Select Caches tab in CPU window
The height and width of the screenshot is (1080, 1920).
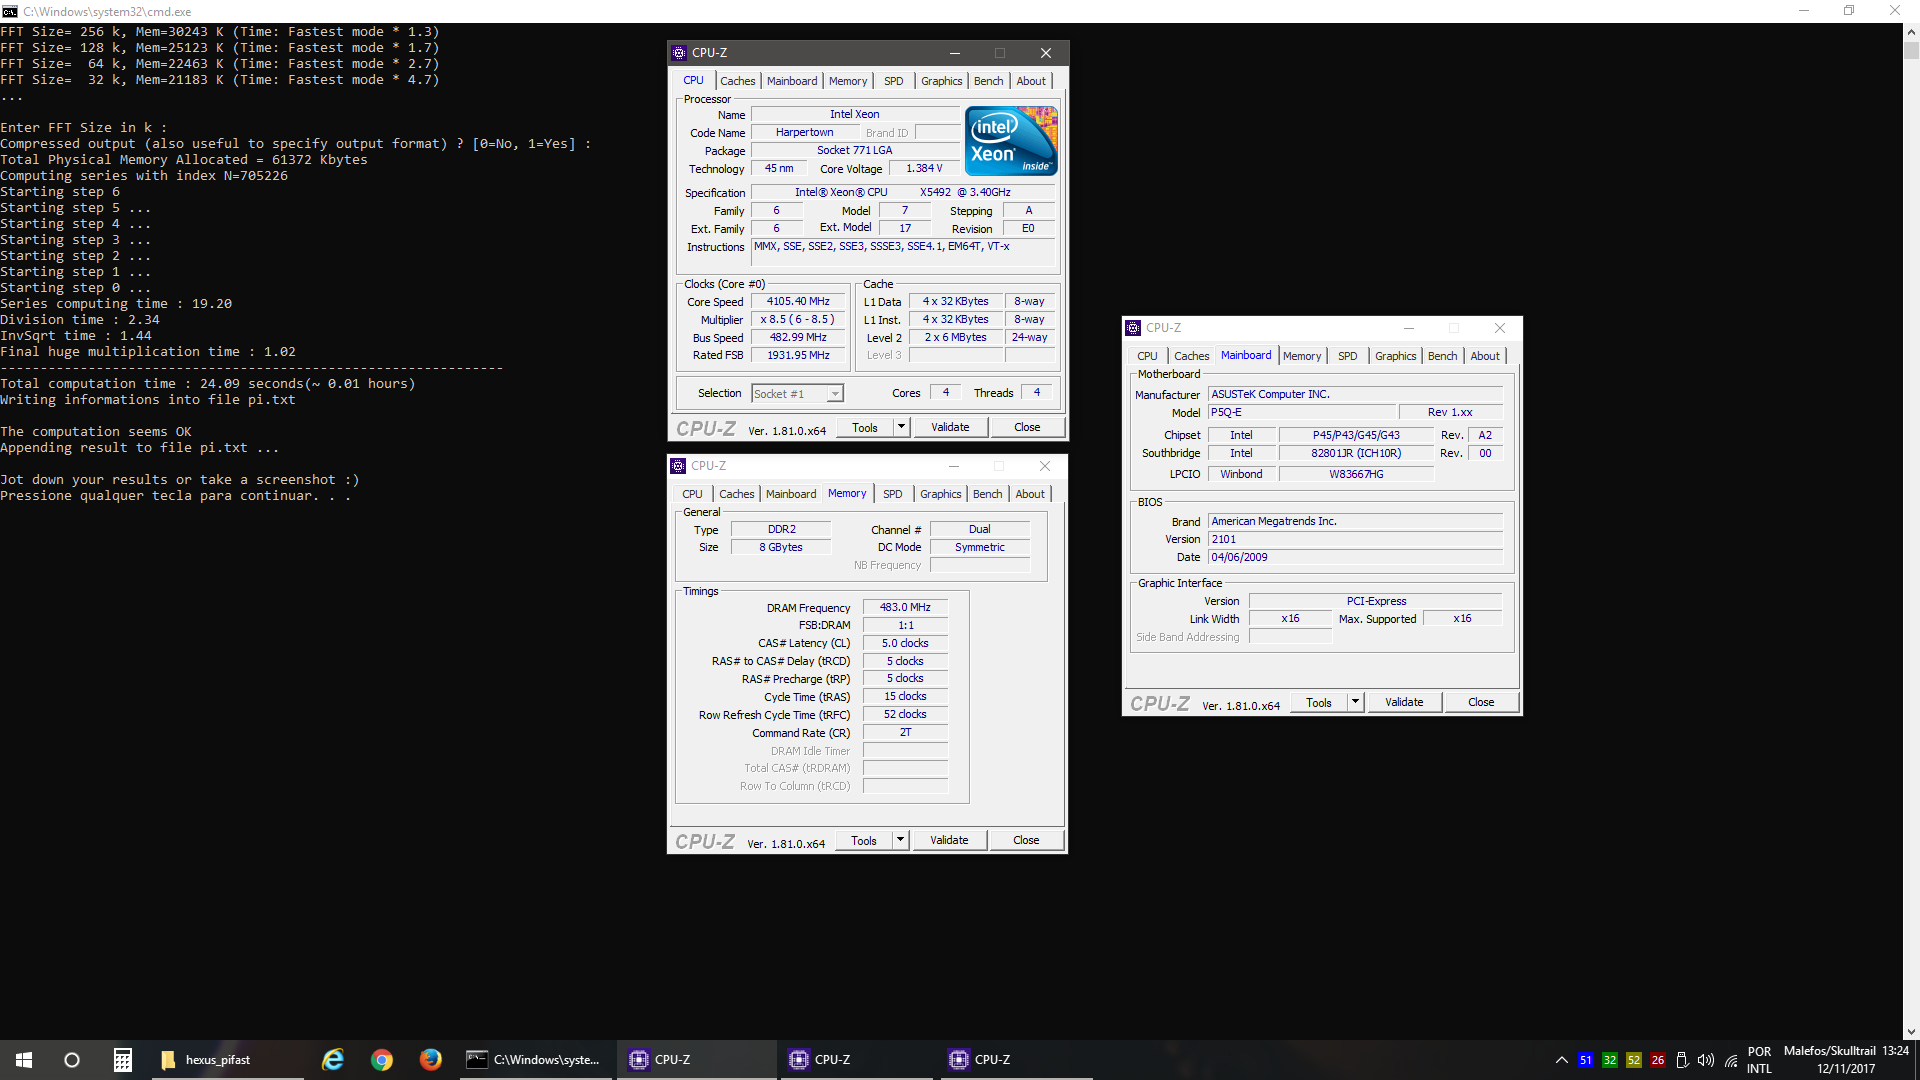pos(738,81)
